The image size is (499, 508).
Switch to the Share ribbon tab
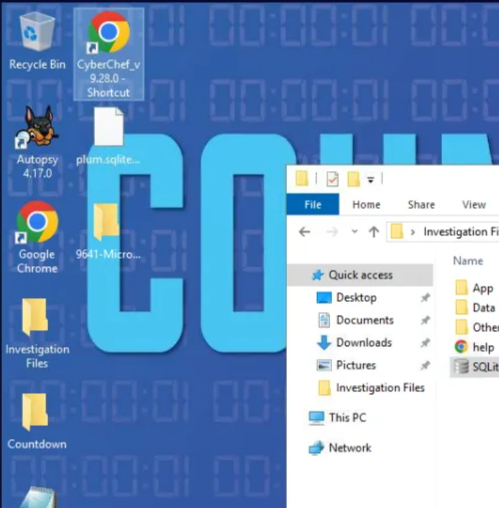point(421,204)
